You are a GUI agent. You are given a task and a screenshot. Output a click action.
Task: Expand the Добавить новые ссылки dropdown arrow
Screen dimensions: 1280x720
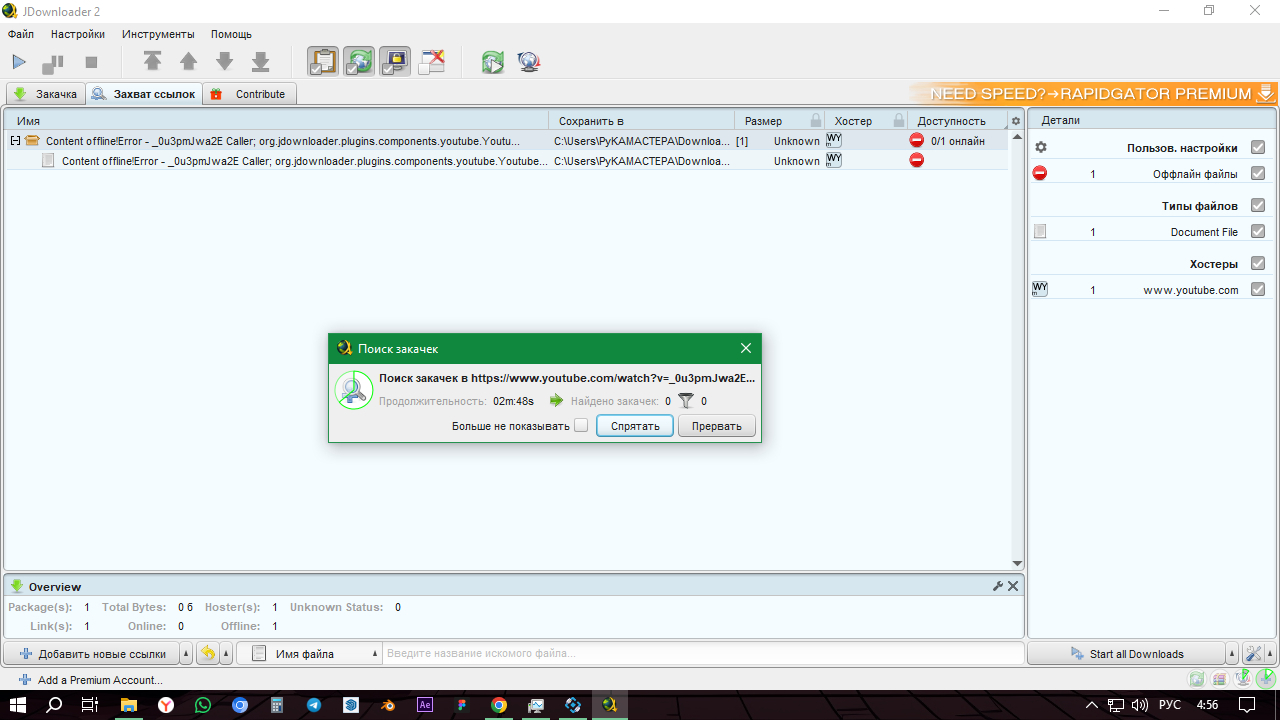tap(186, 654)
